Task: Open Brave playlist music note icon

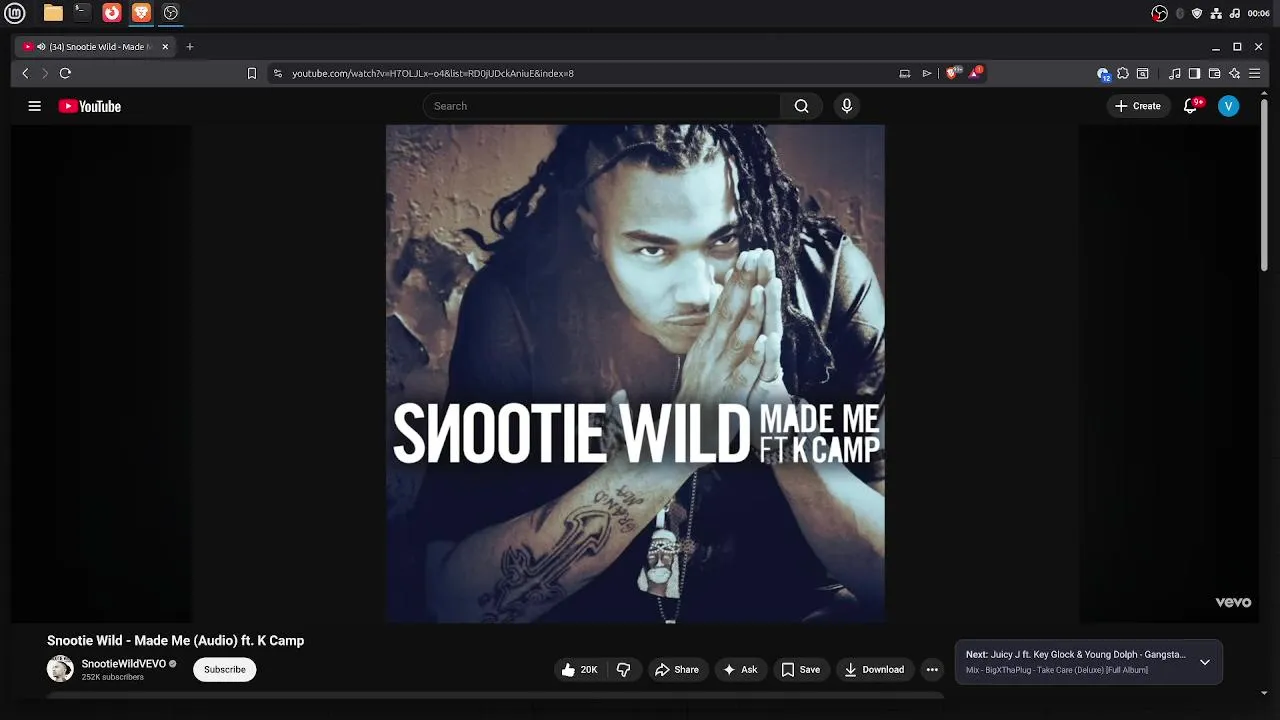Action: tap(1175, 73)
